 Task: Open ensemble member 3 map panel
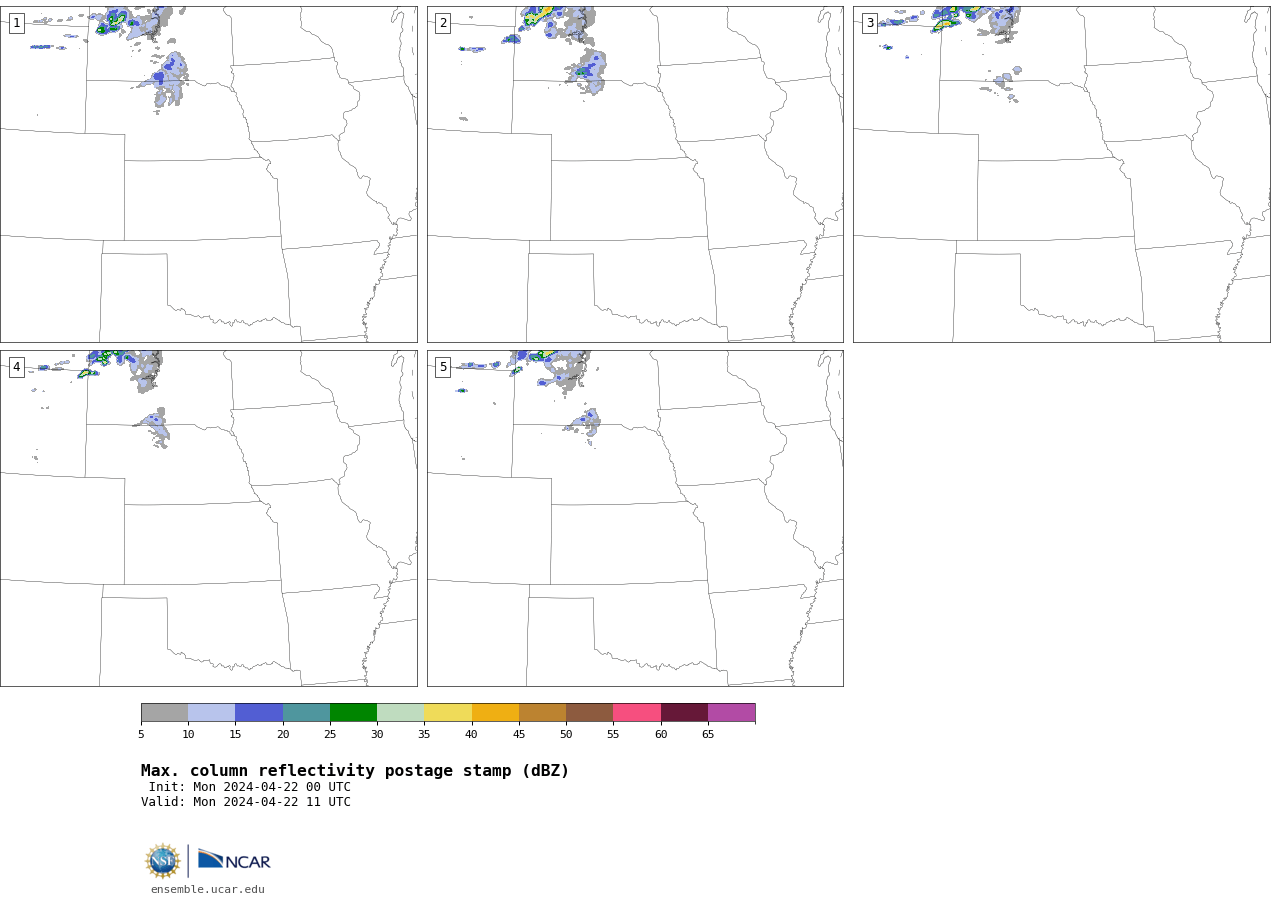pos(1061,174)
